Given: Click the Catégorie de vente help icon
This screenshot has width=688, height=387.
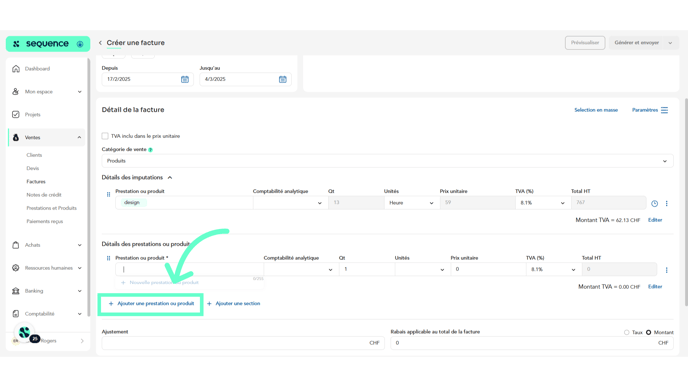Looking at the screenshot, I should 150,150.
